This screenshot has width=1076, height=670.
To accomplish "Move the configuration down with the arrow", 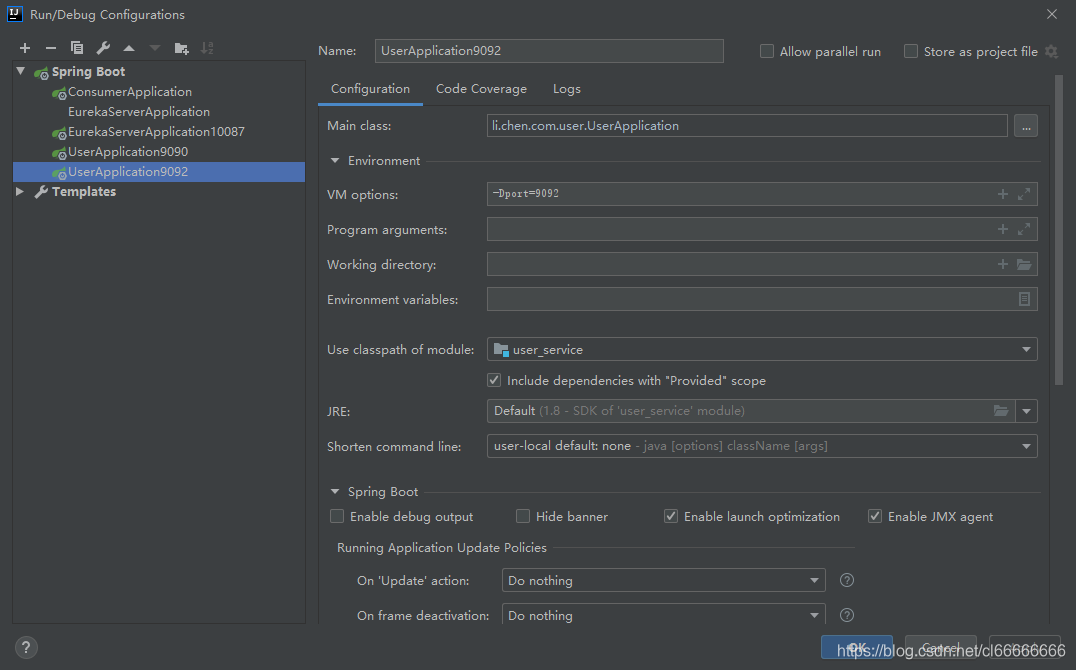I will pos(155,48).
